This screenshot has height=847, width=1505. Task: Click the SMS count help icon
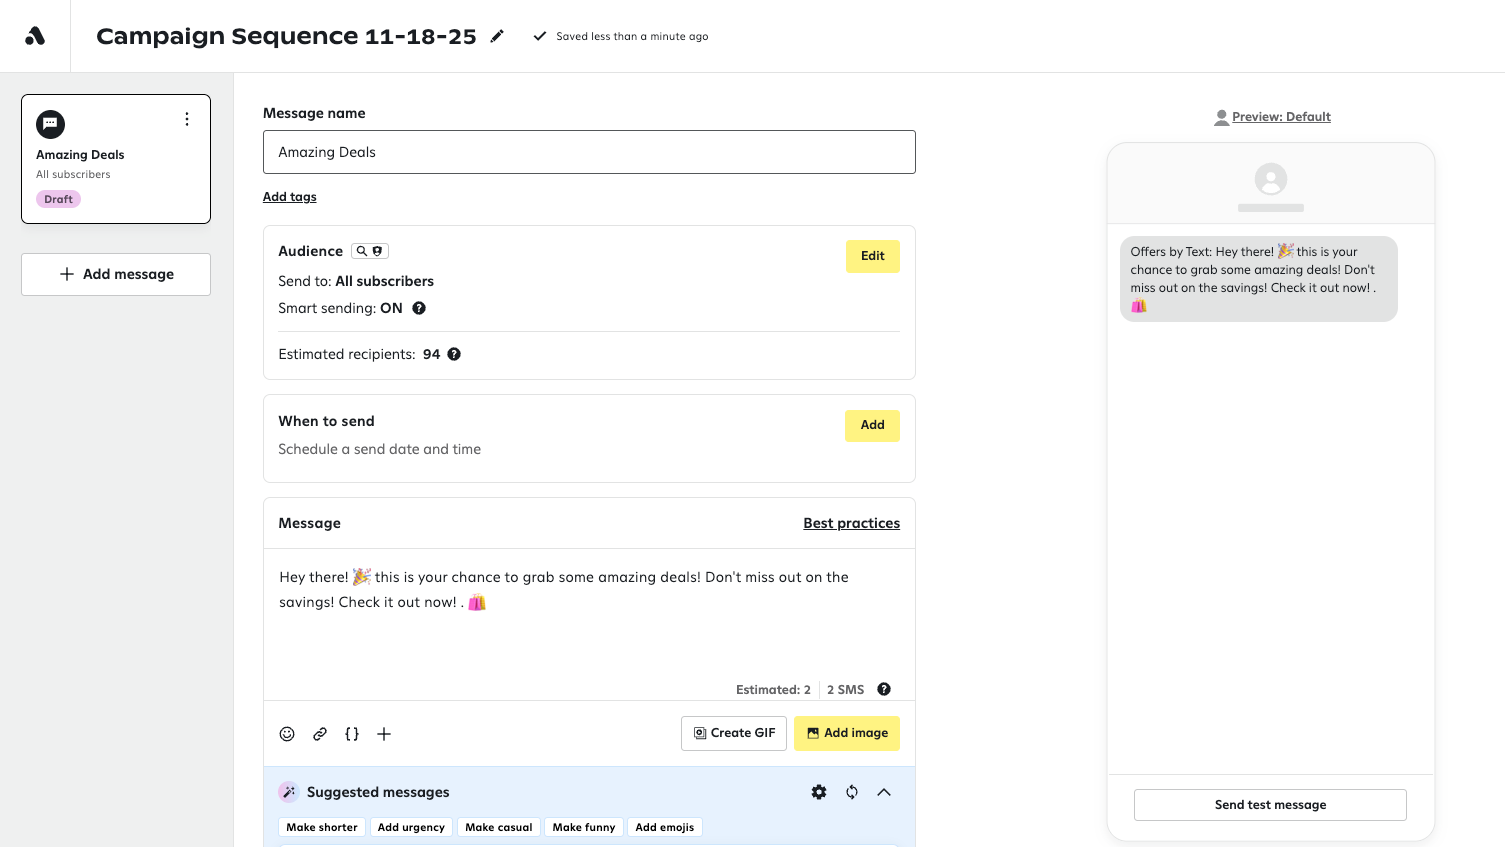(884, 689)
